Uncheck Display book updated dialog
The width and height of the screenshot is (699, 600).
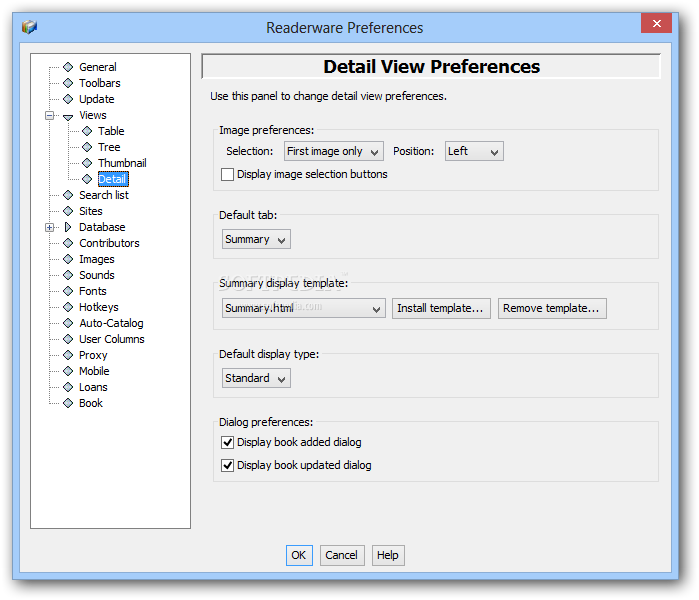[227, 465]
